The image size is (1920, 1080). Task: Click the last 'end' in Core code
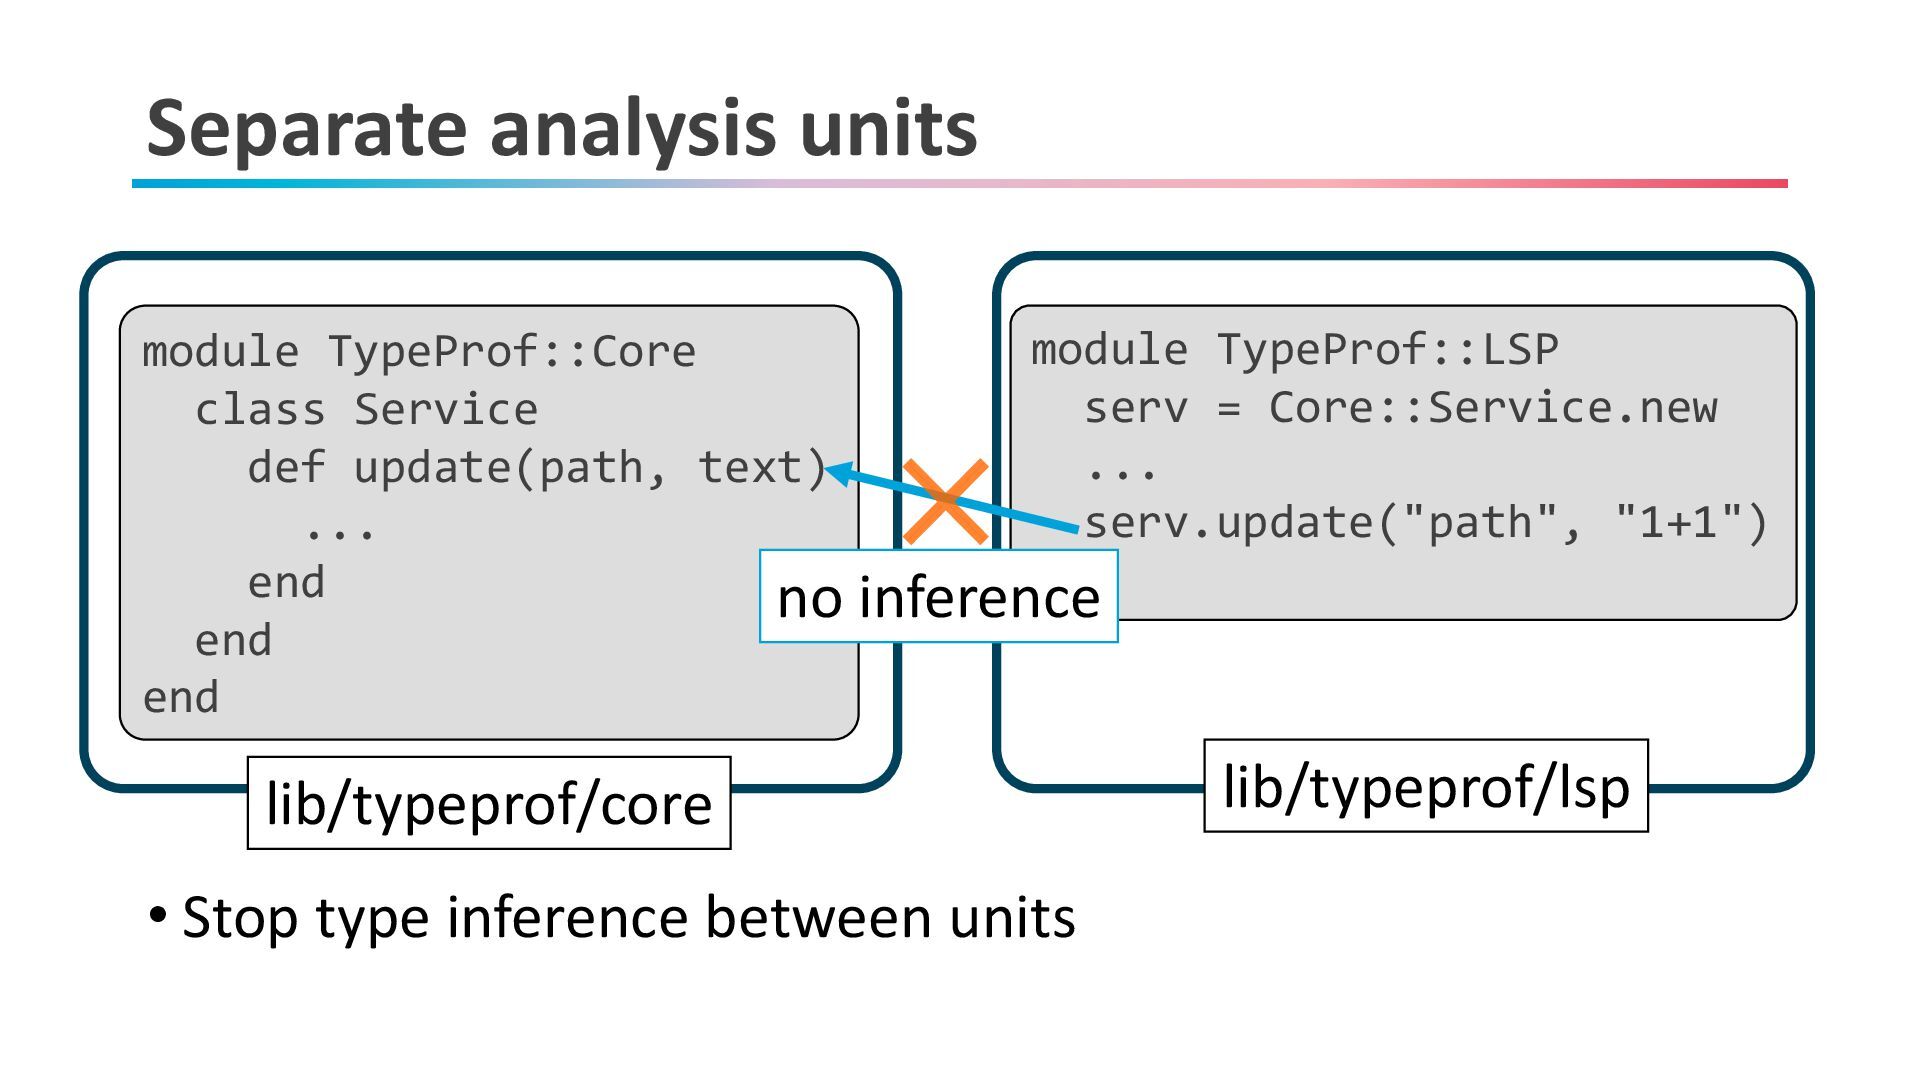pos(181,698)
